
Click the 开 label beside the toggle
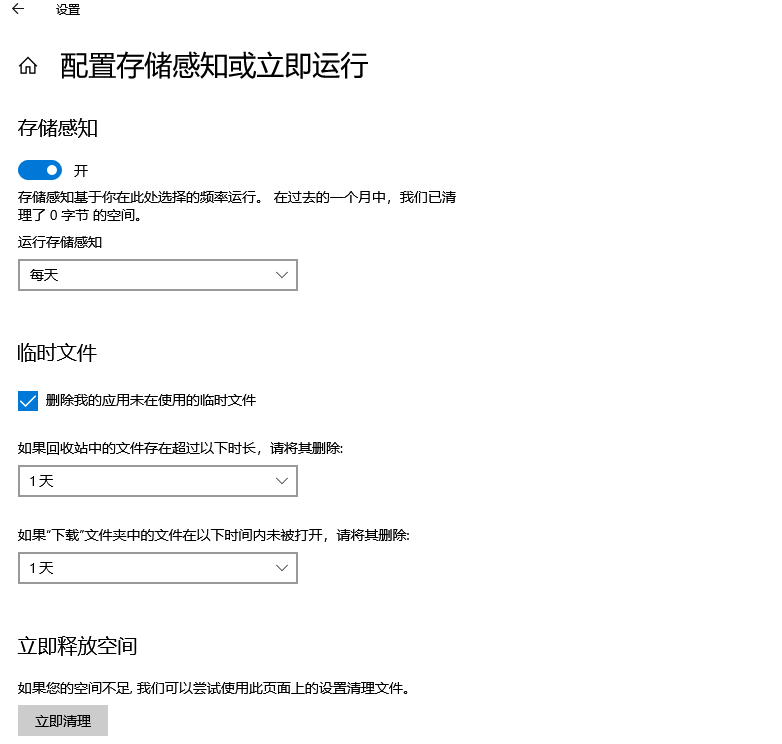81,171
